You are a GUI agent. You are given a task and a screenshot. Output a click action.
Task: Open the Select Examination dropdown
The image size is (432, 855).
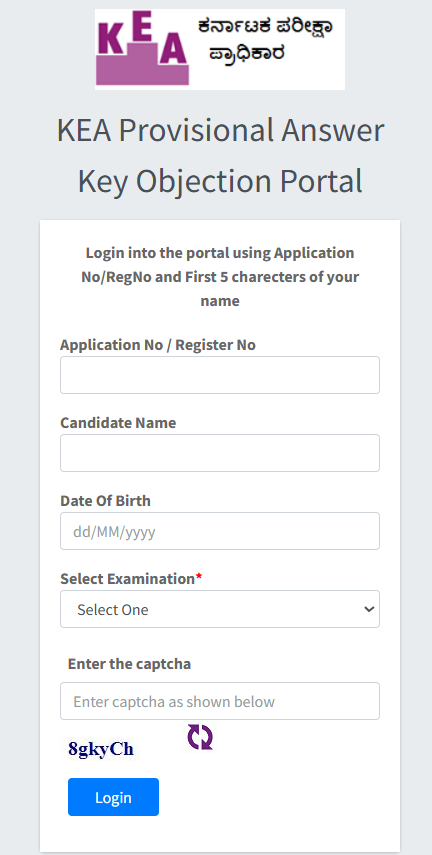(220, 609)
